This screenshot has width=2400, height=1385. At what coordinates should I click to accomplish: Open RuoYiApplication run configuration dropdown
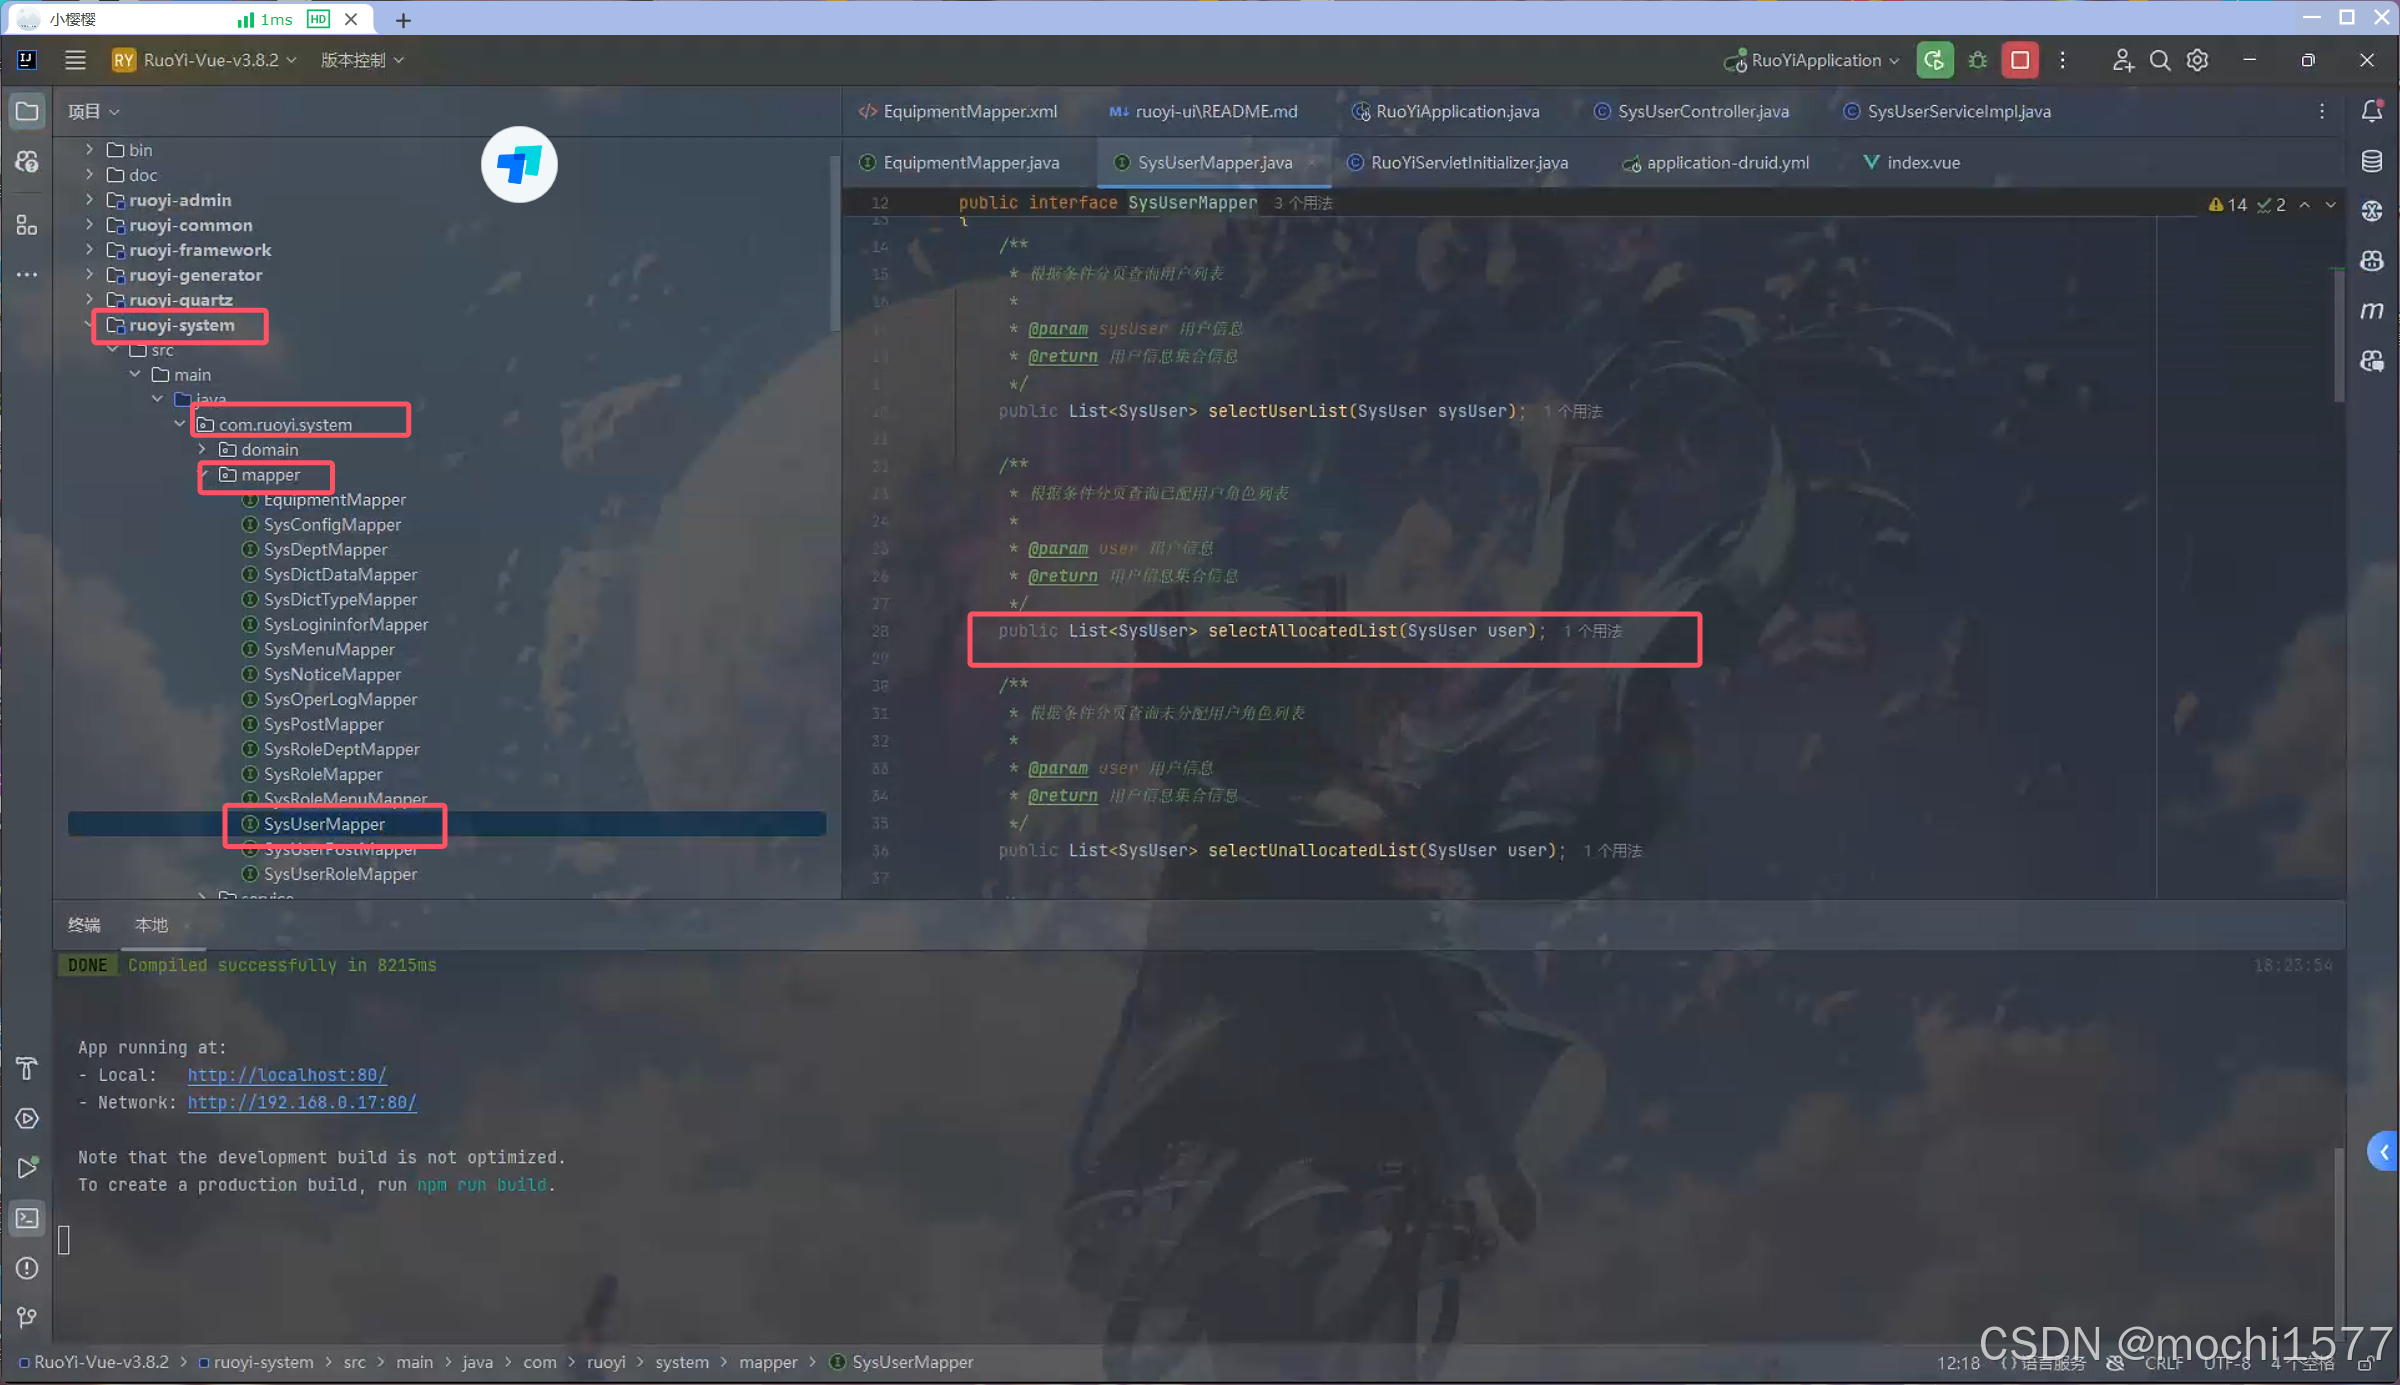point(1814,60)
